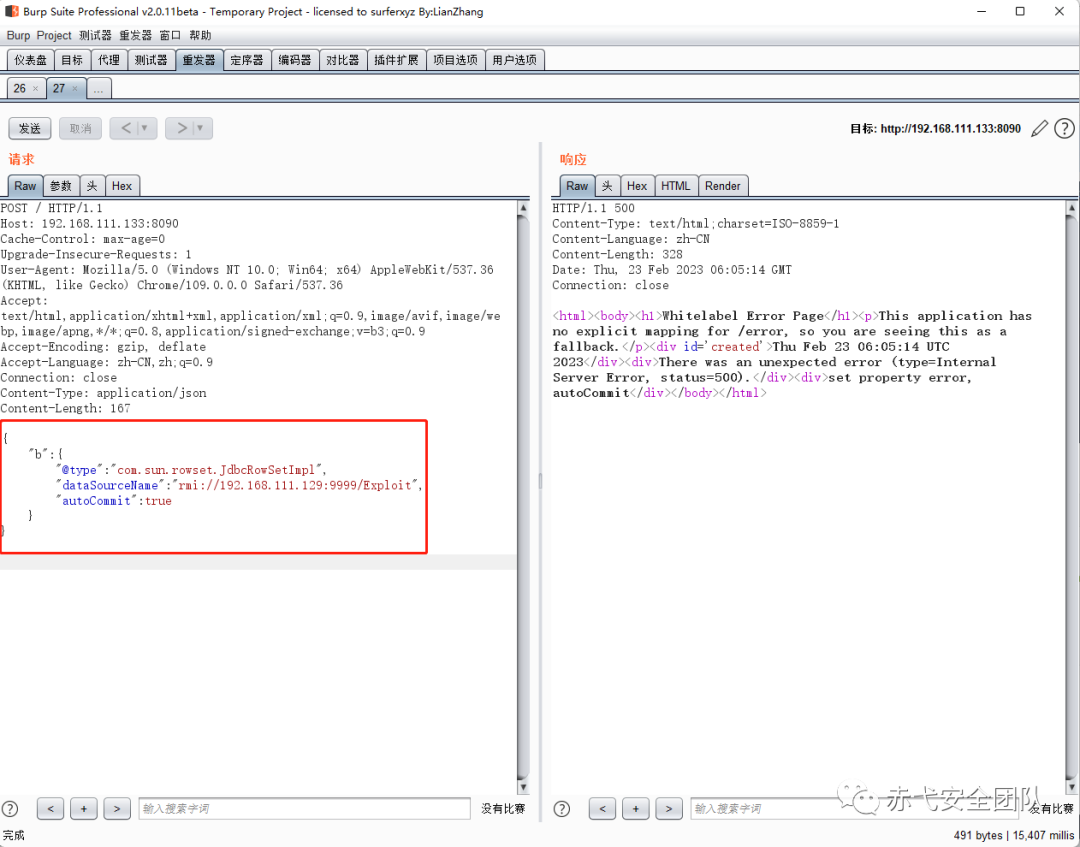
Task: Click the Content-Type: application/json header
Action: (103, 393)
